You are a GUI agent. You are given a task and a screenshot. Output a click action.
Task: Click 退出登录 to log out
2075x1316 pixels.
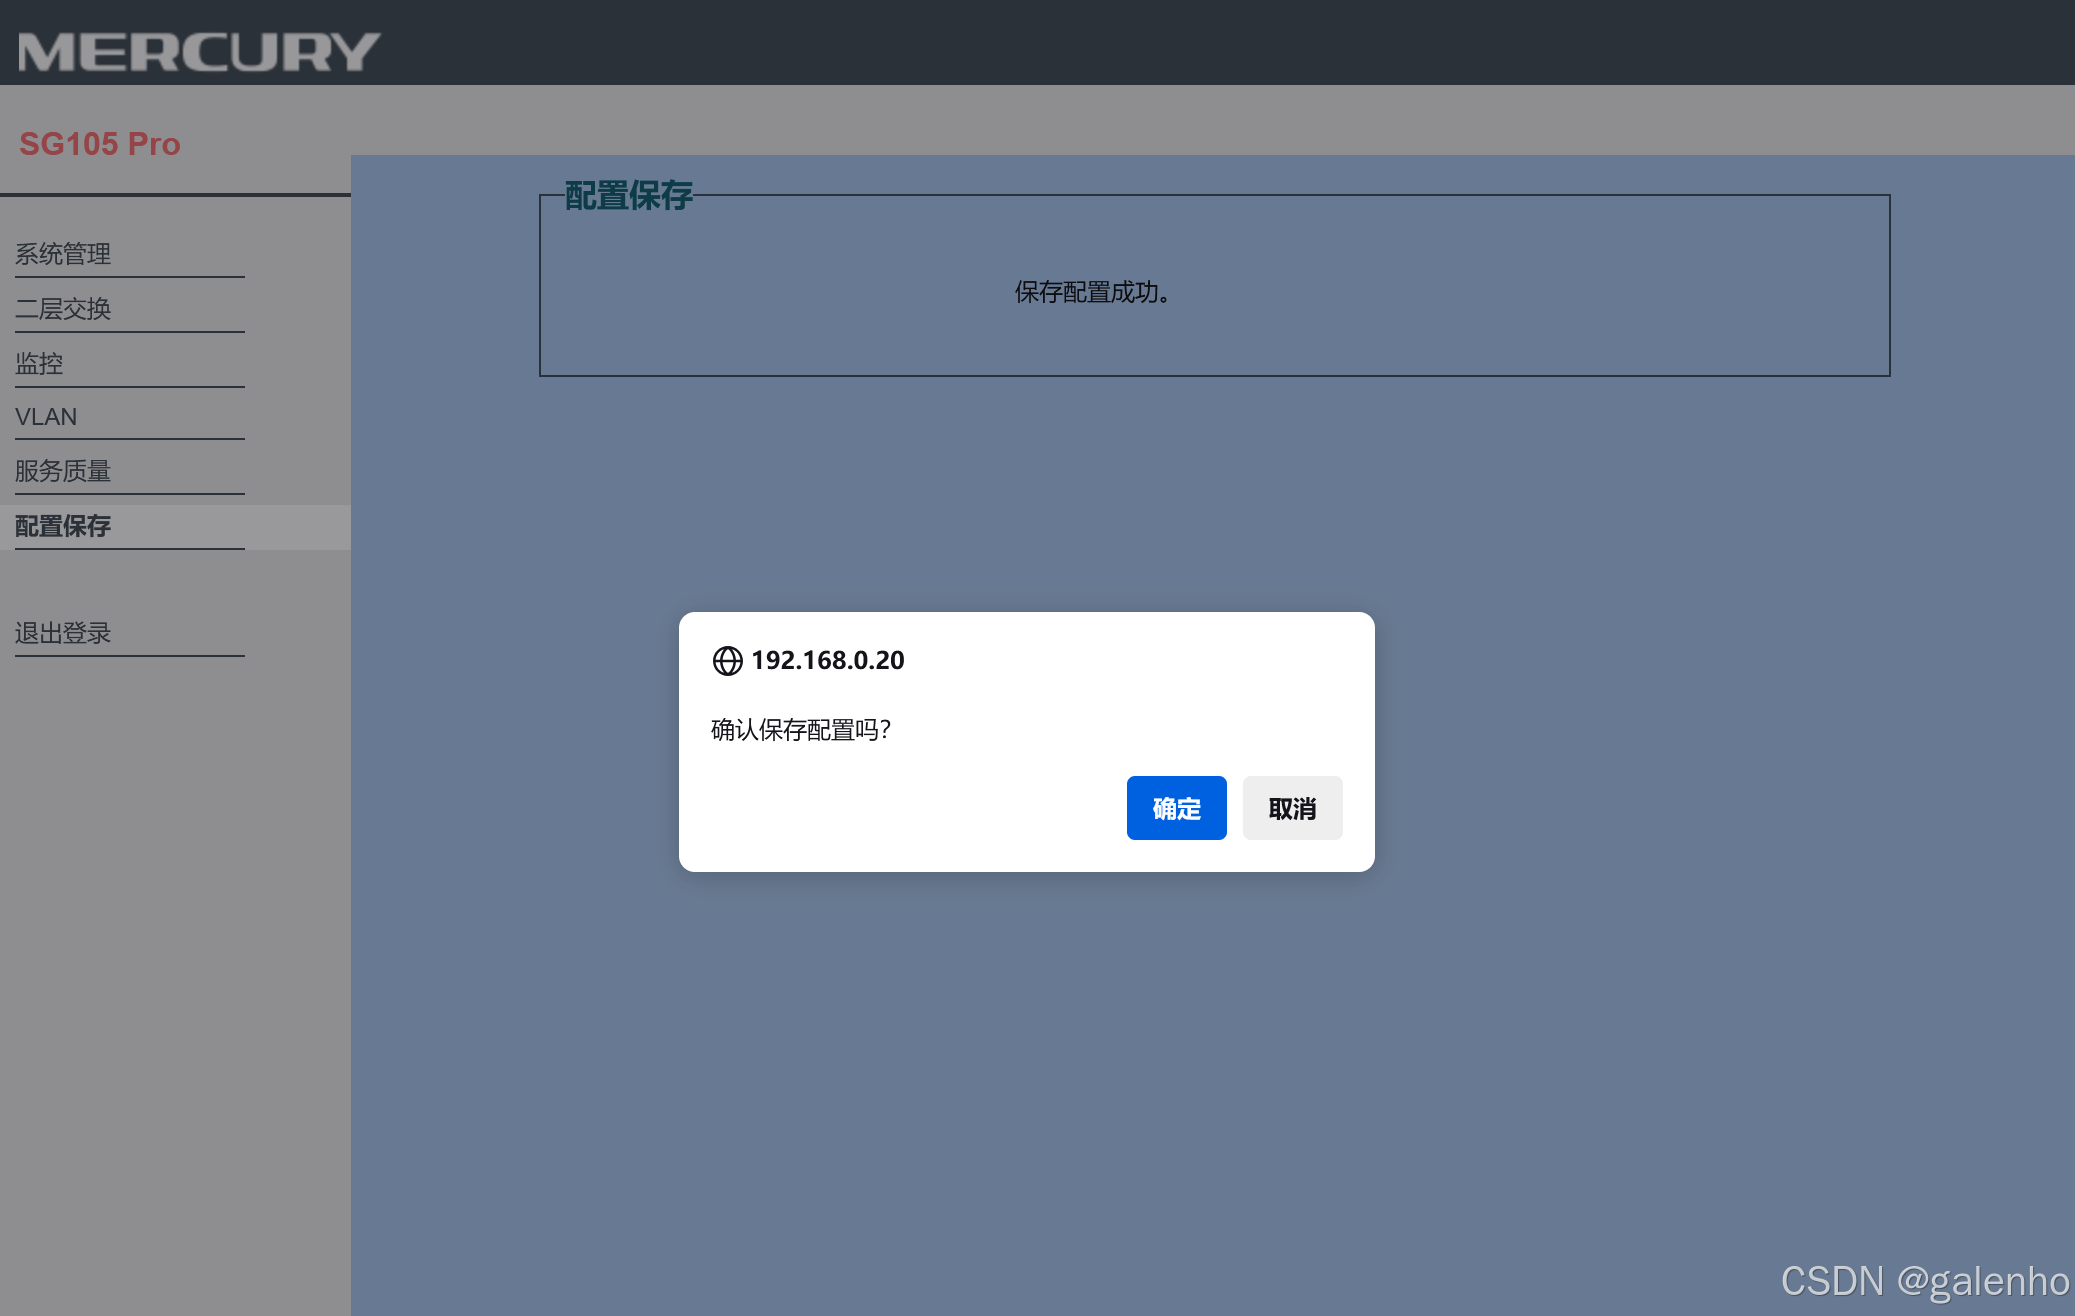[x=63, y=633]
